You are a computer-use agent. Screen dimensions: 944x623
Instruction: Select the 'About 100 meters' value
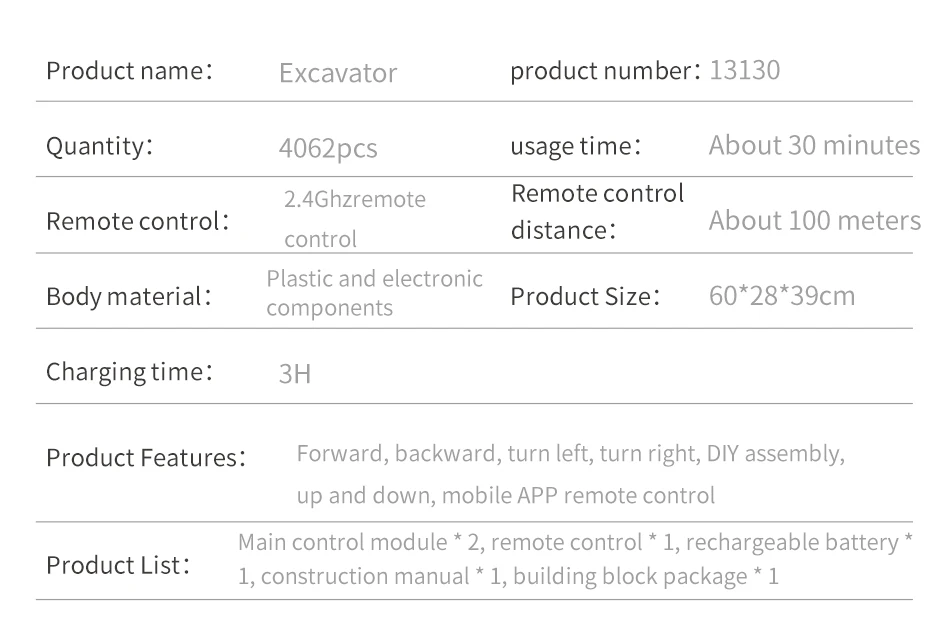click(x=814, y=220)
